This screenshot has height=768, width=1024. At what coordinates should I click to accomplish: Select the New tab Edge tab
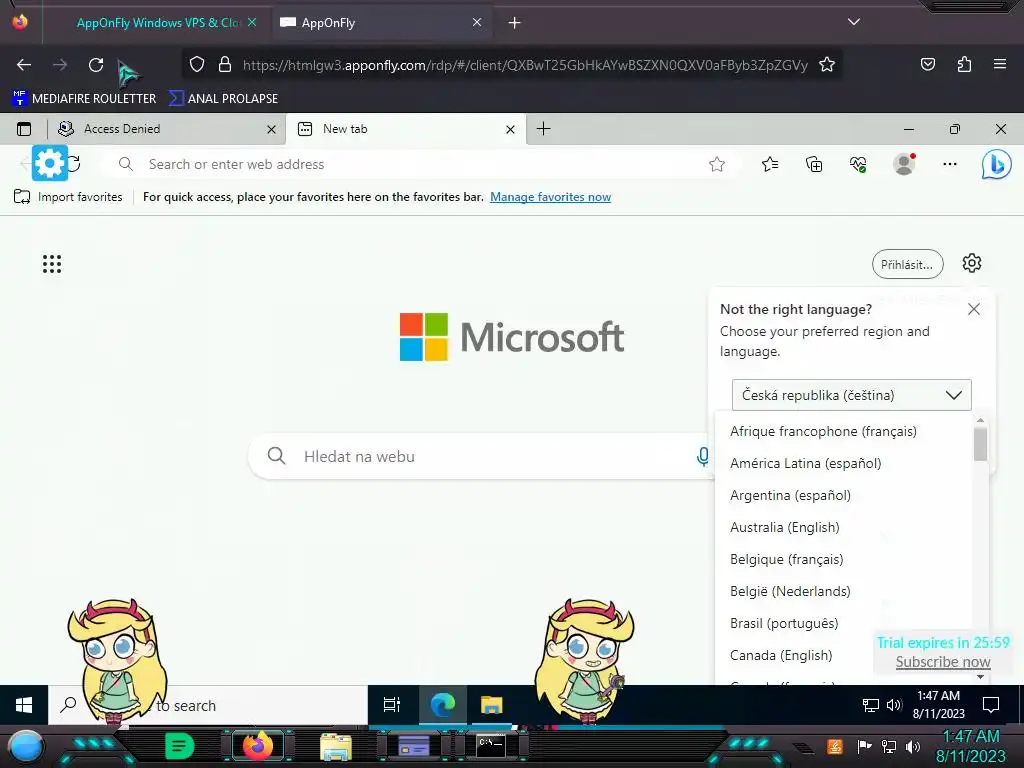point(405,129)
